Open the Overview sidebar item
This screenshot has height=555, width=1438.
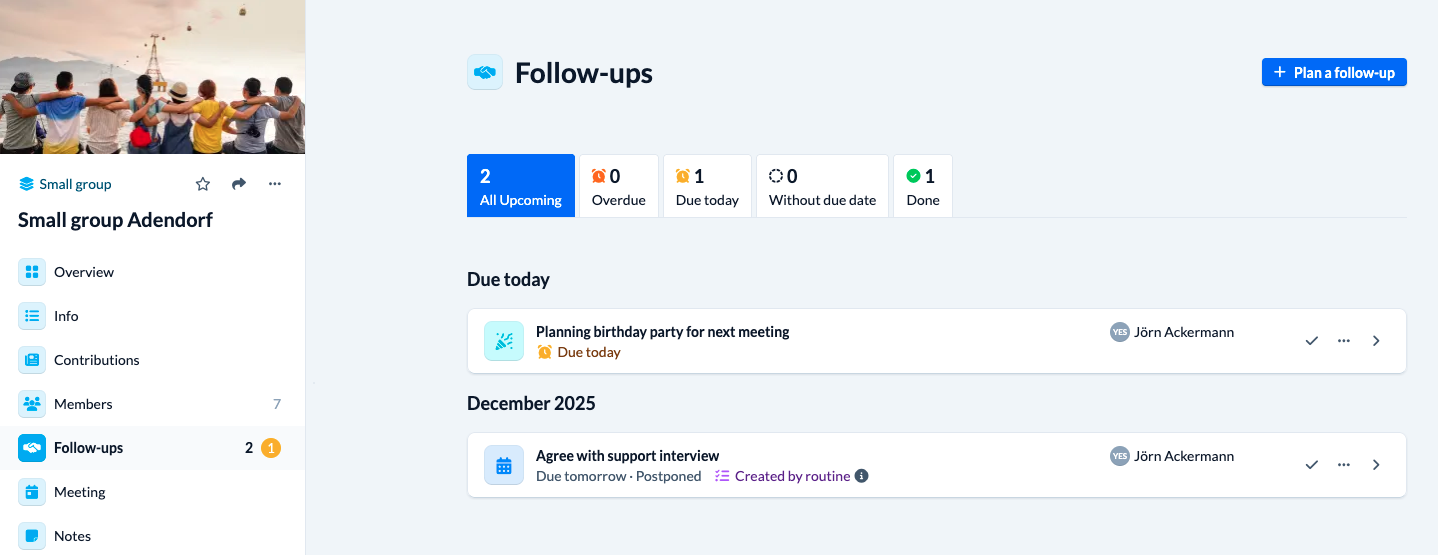pos(84,272)
